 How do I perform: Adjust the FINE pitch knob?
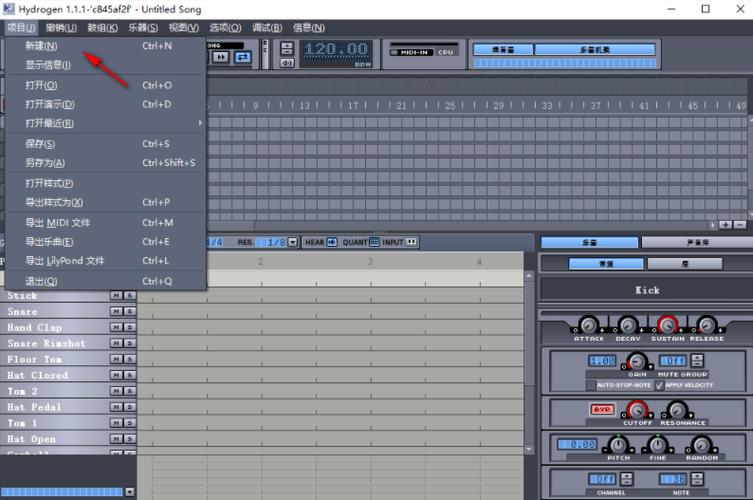coord(657,445)
